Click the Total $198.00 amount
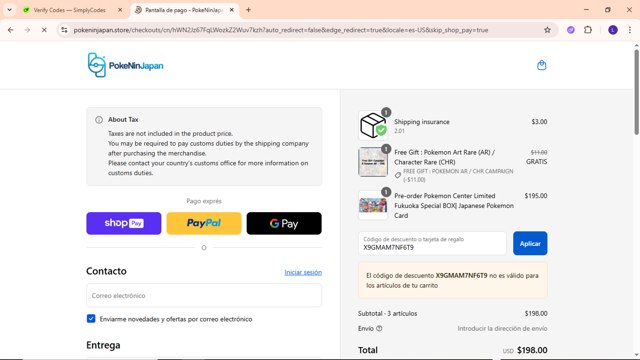Image resolution: width=640 pixels, height=360 pixels. [532, 350]
